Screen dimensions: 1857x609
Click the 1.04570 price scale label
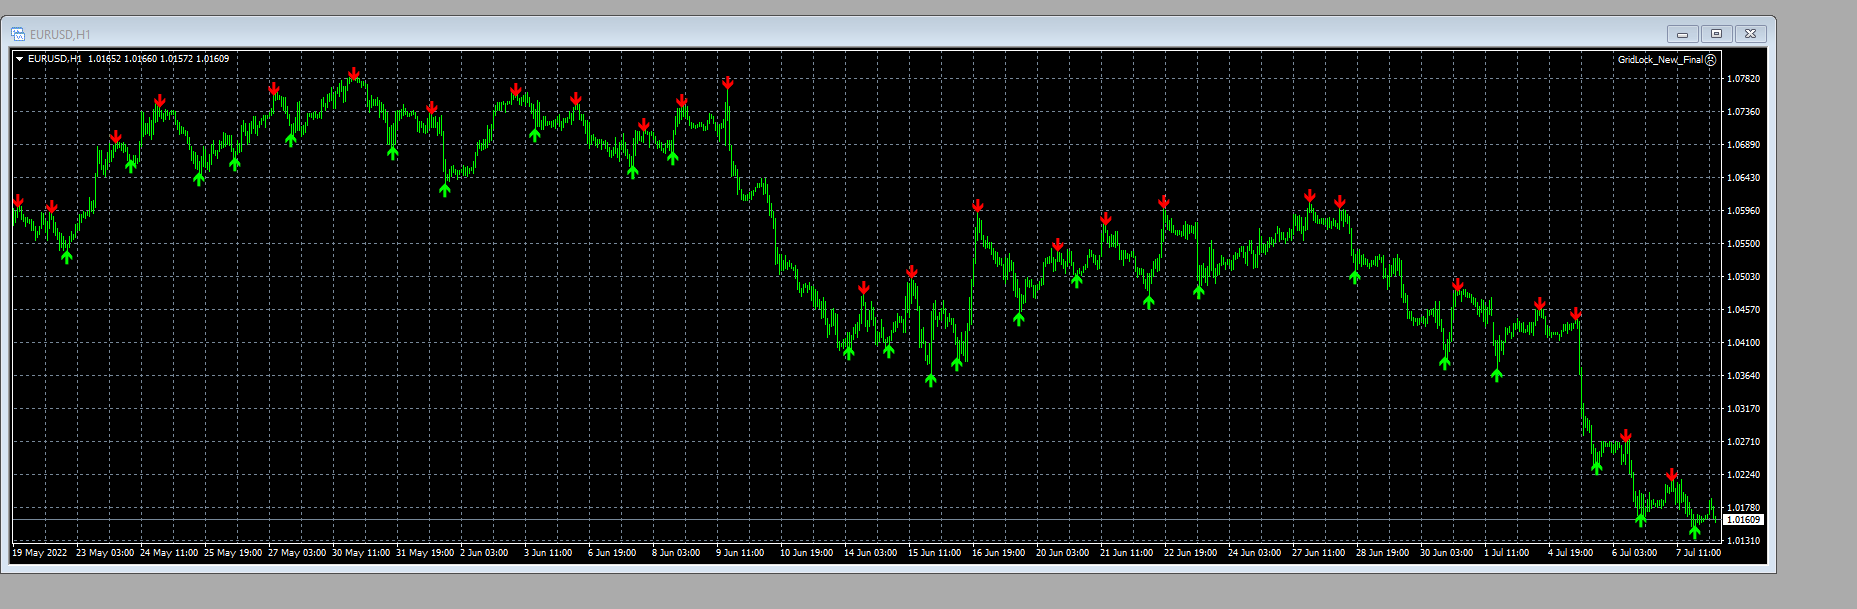click(x=1744, y=310)
